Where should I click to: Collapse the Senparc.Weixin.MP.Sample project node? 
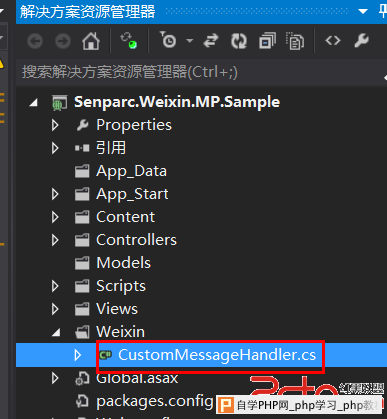coord(33,102)
